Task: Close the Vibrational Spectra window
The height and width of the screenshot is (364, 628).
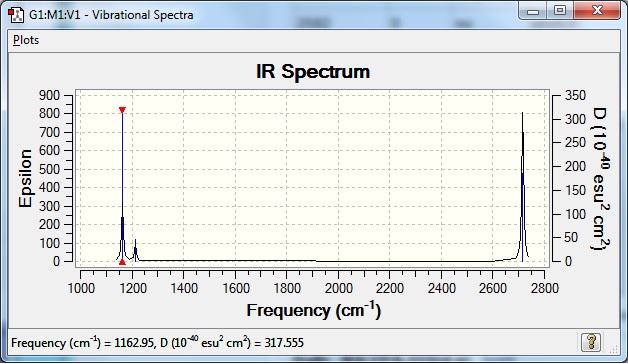Action: (597, 11)
